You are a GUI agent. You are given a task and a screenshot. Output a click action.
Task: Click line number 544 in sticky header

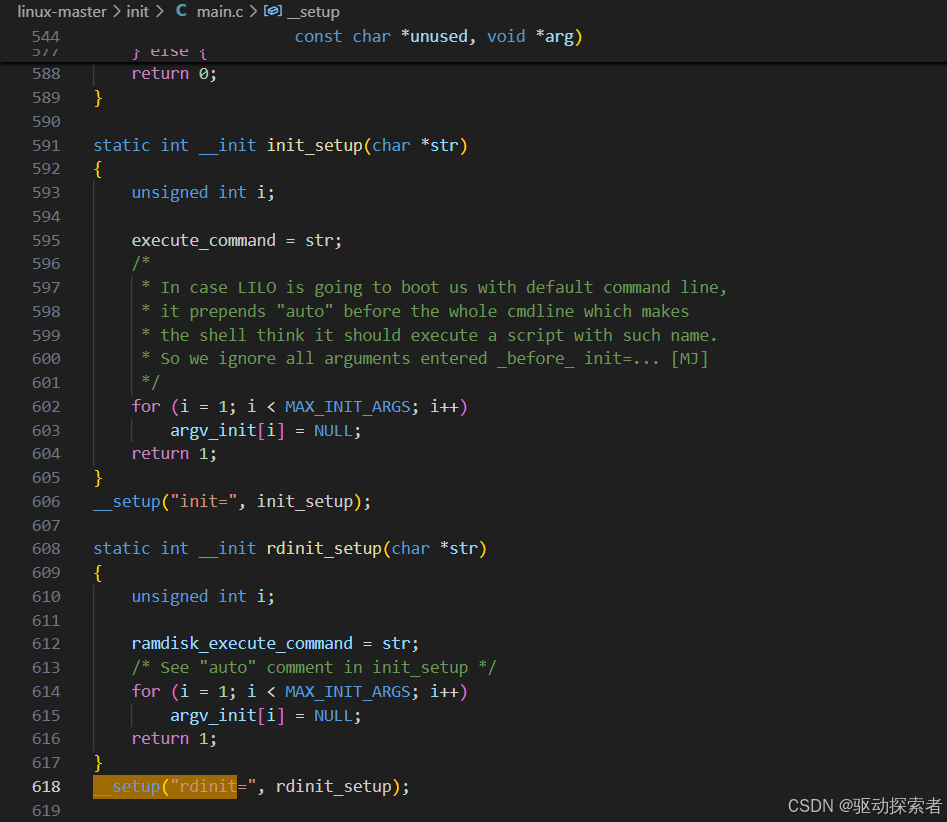coord(47,36)
